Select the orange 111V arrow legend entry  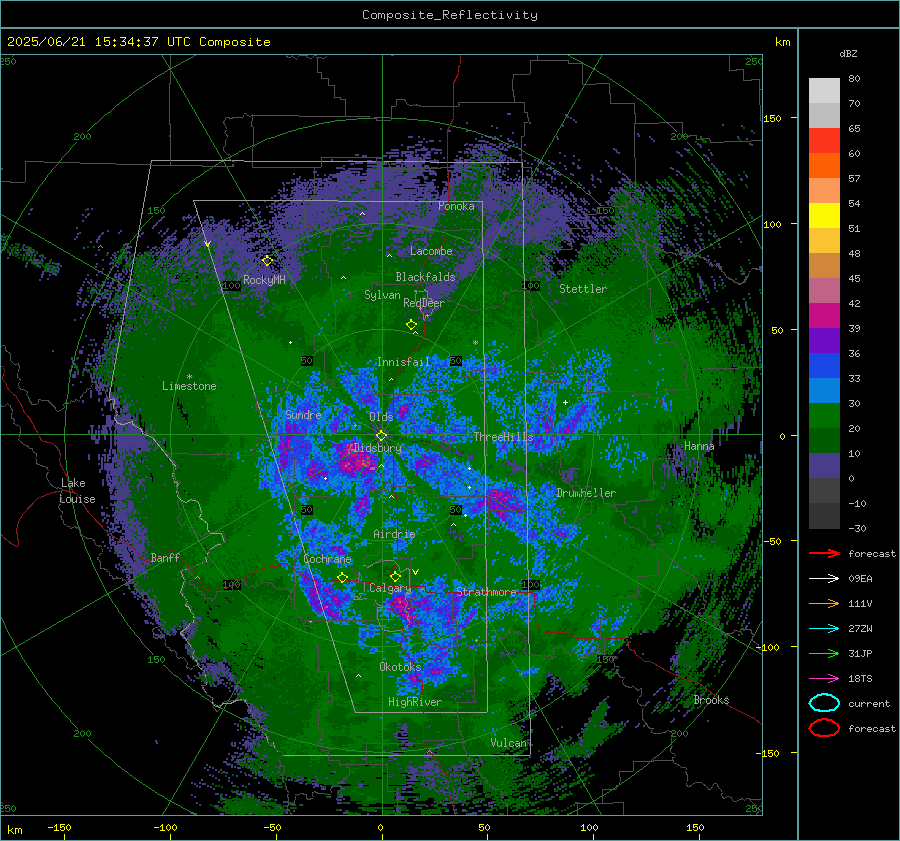824,603
